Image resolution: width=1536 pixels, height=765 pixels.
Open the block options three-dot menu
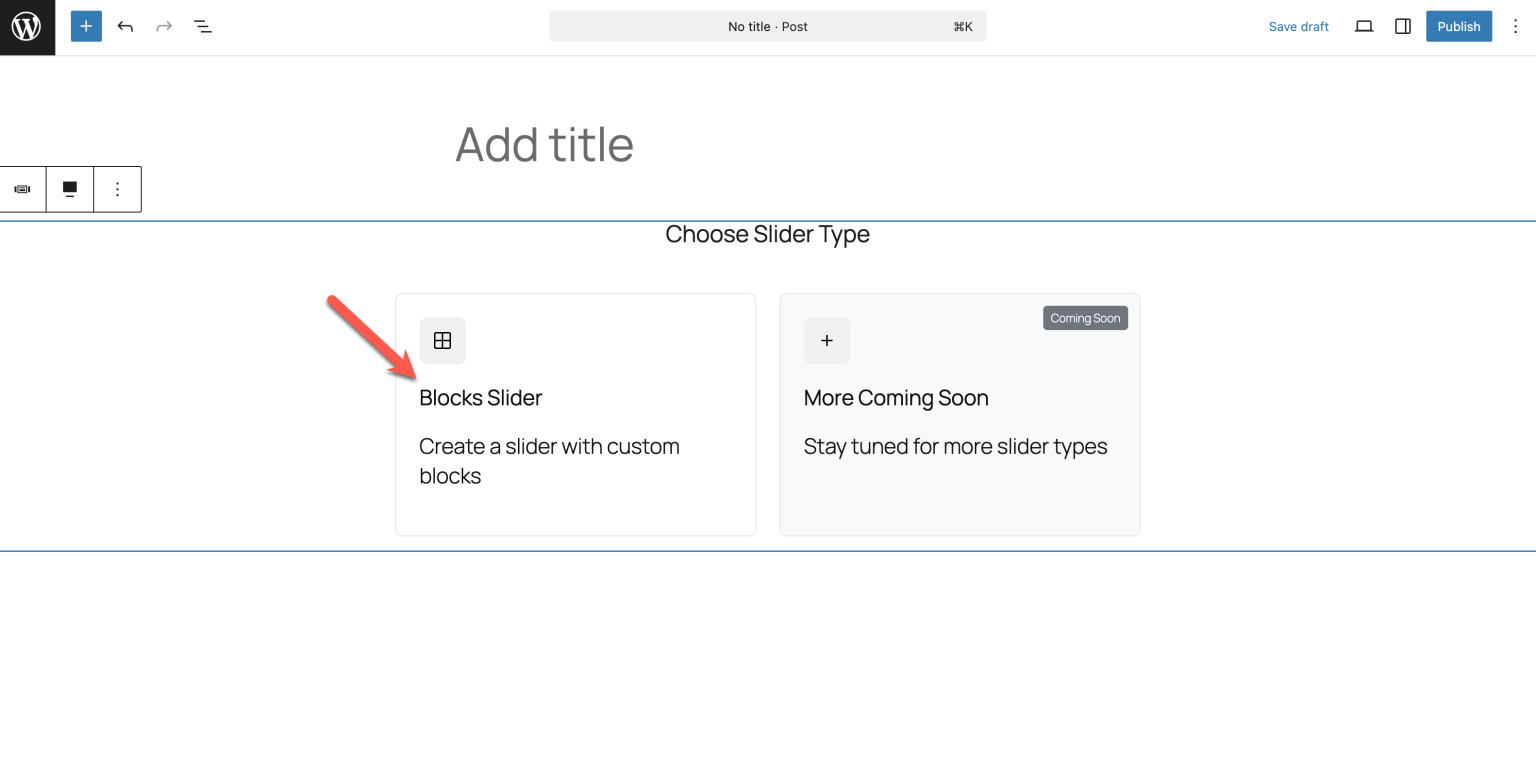coord(117,189)
